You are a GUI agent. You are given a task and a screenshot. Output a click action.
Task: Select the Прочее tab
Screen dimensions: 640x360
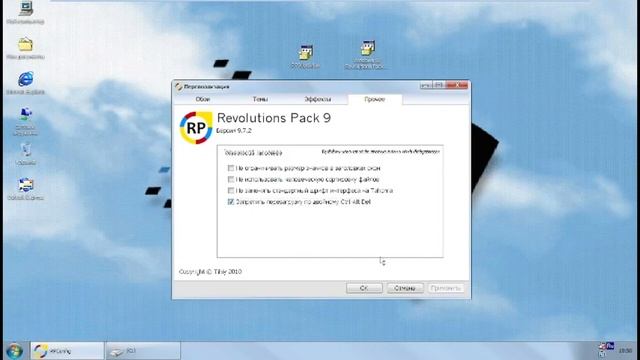click(375, 99)
